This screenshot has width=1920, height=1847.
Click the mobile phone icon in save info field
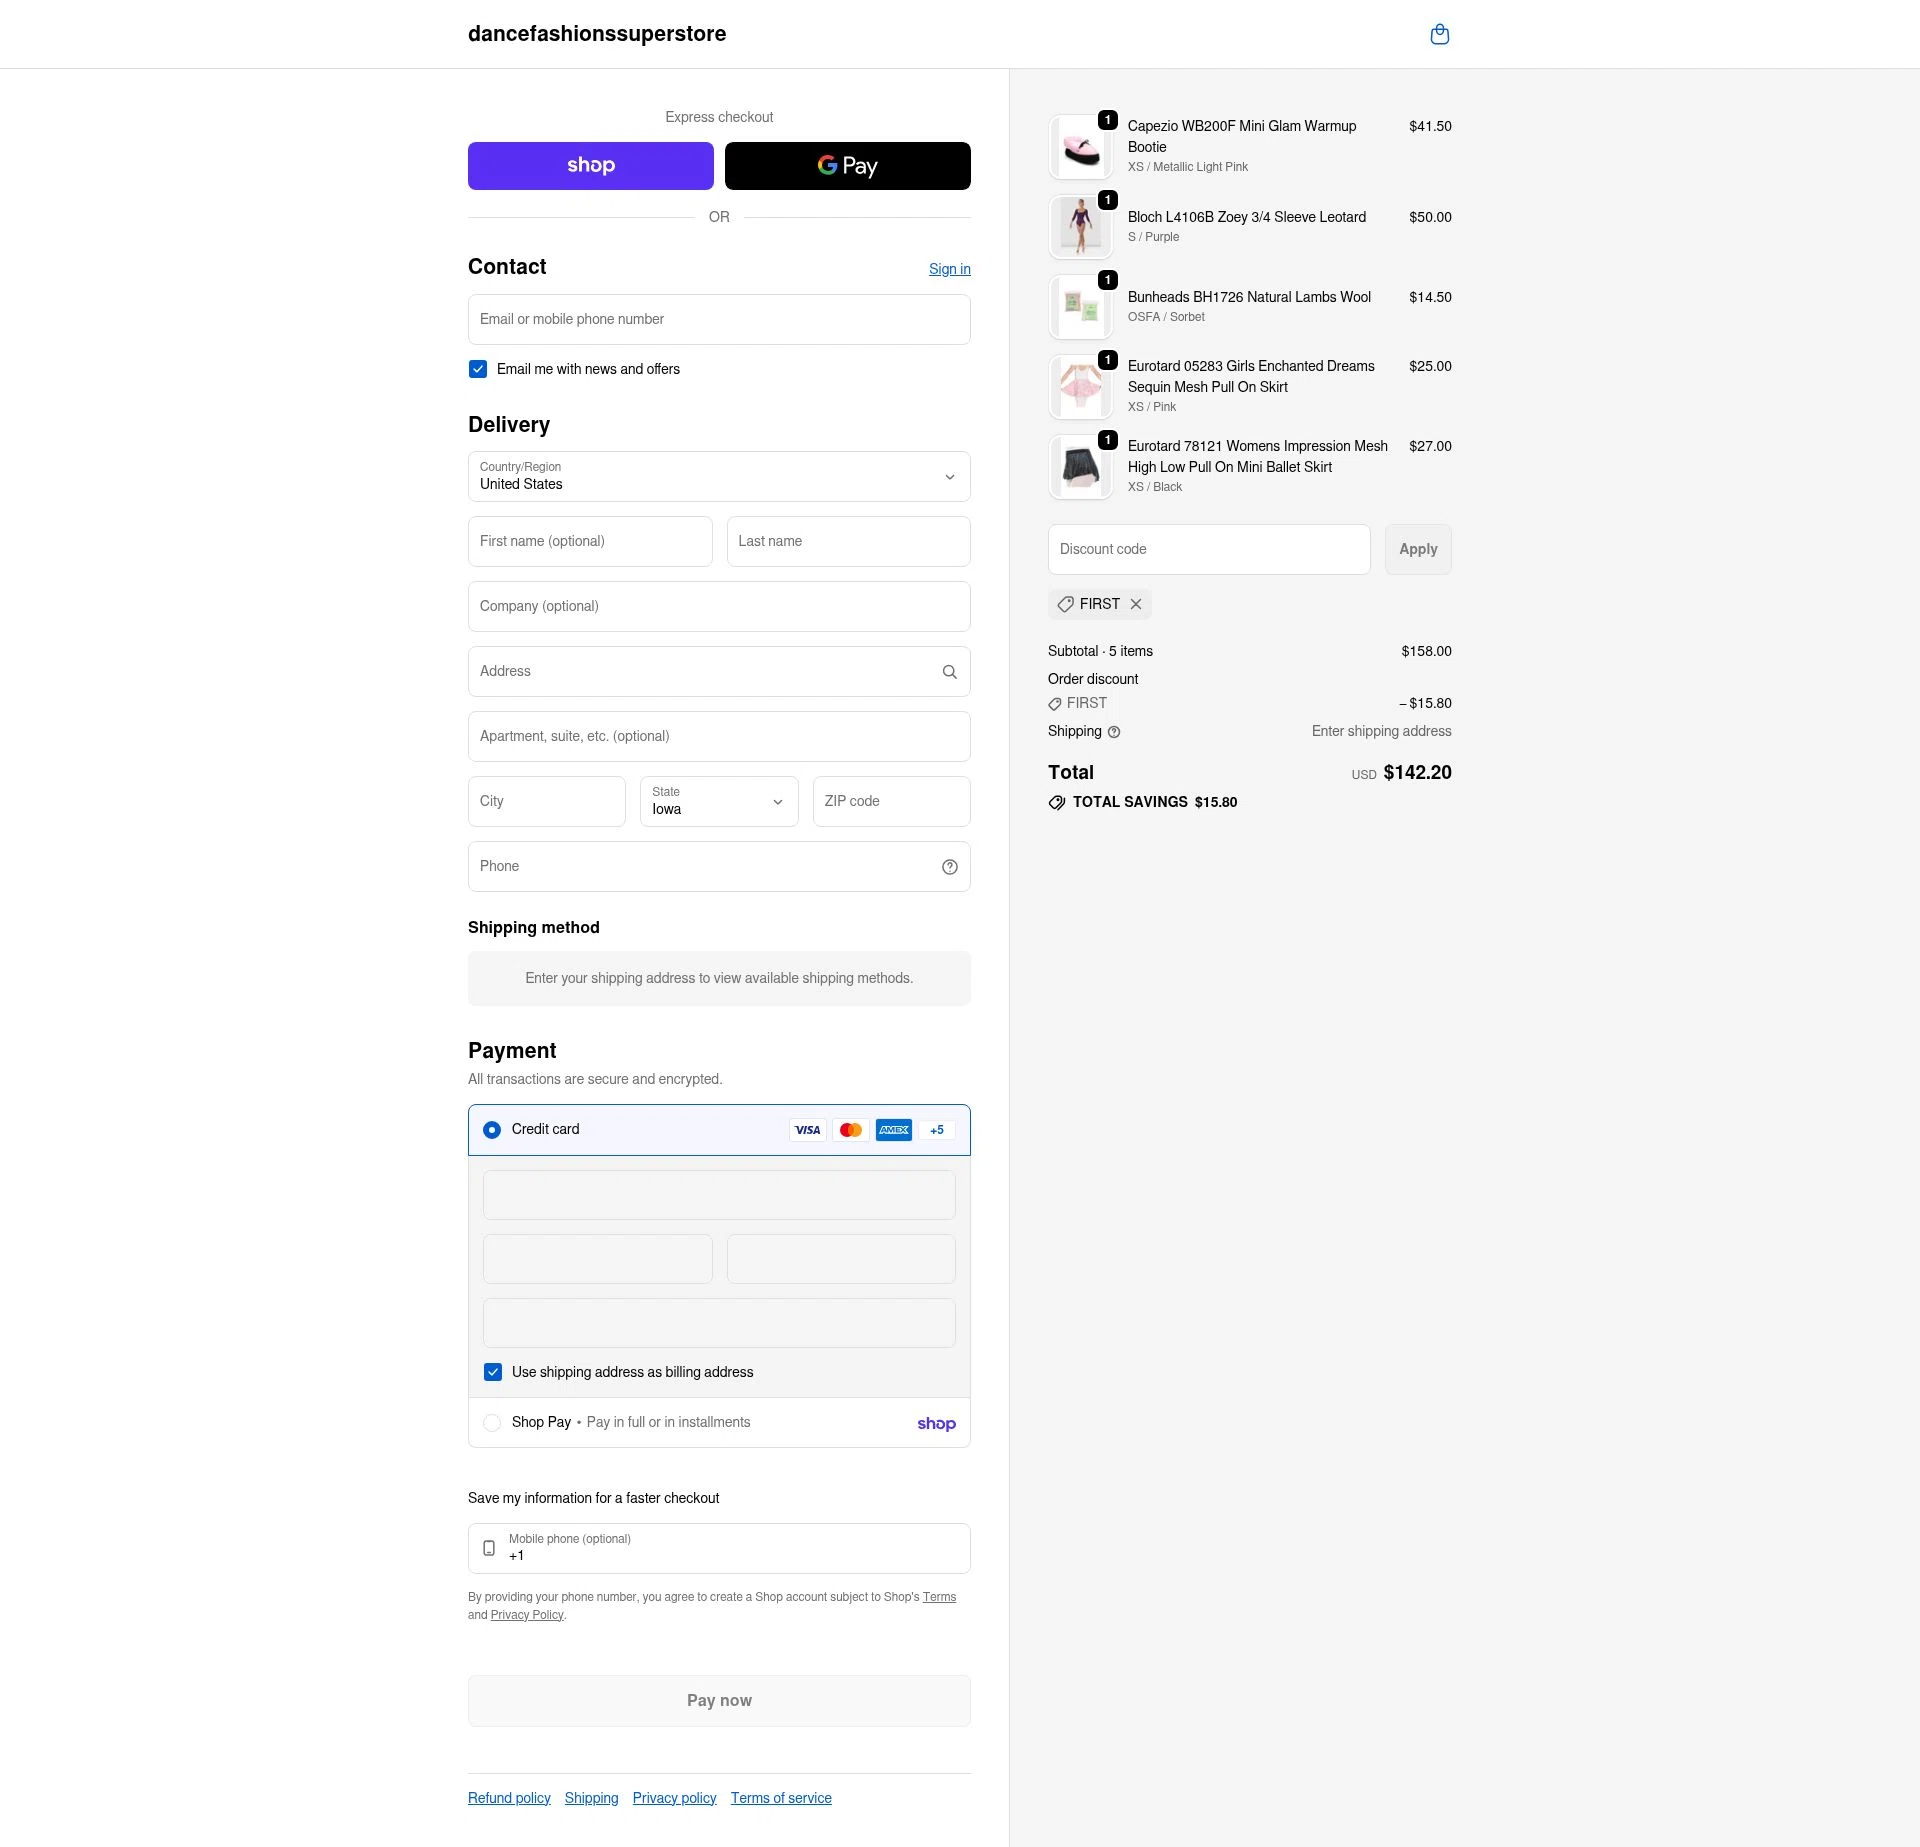click(489, 1548)
